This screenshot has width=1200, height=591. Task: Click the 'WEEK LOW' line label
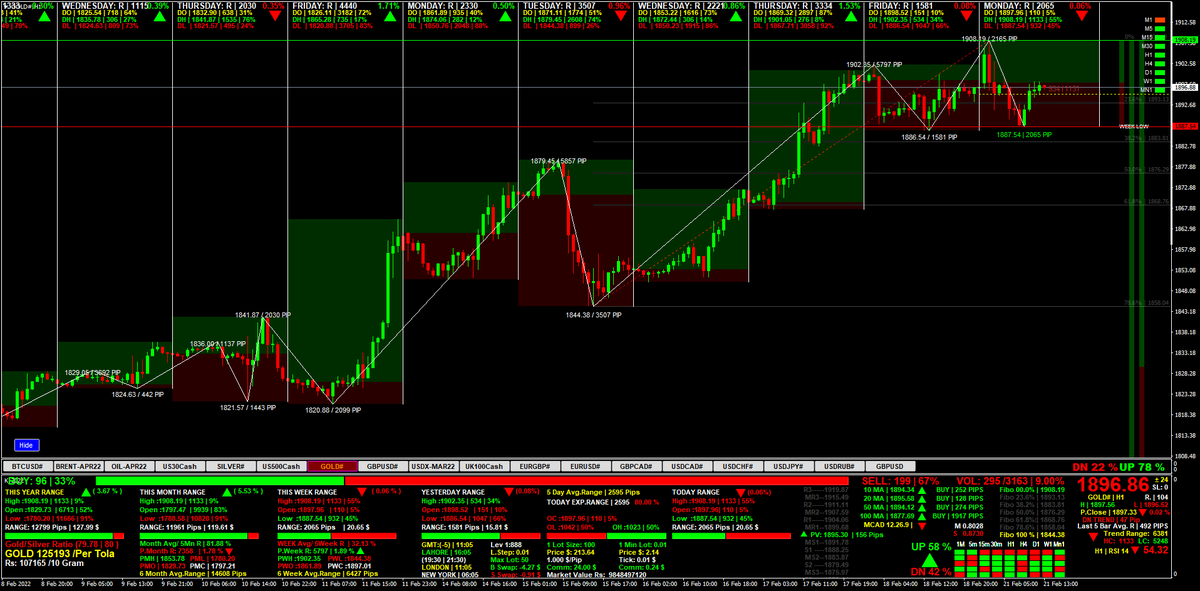1134,126
